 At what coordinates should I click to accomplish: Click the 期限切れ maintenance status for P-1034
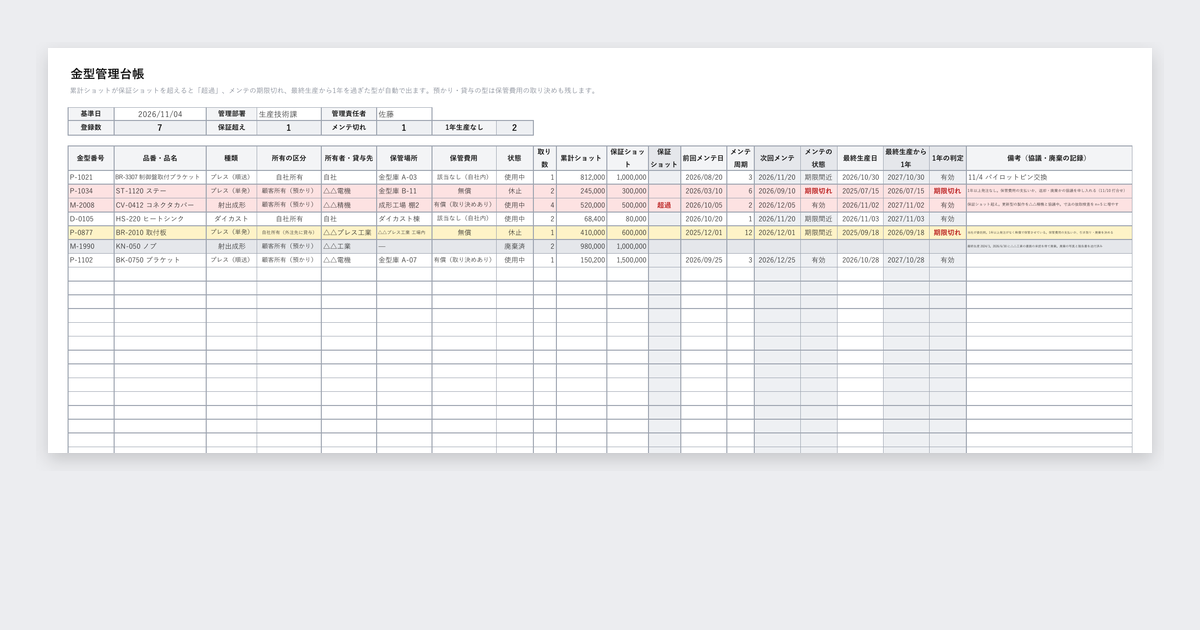pyautogui.click(x=818, y=191)
